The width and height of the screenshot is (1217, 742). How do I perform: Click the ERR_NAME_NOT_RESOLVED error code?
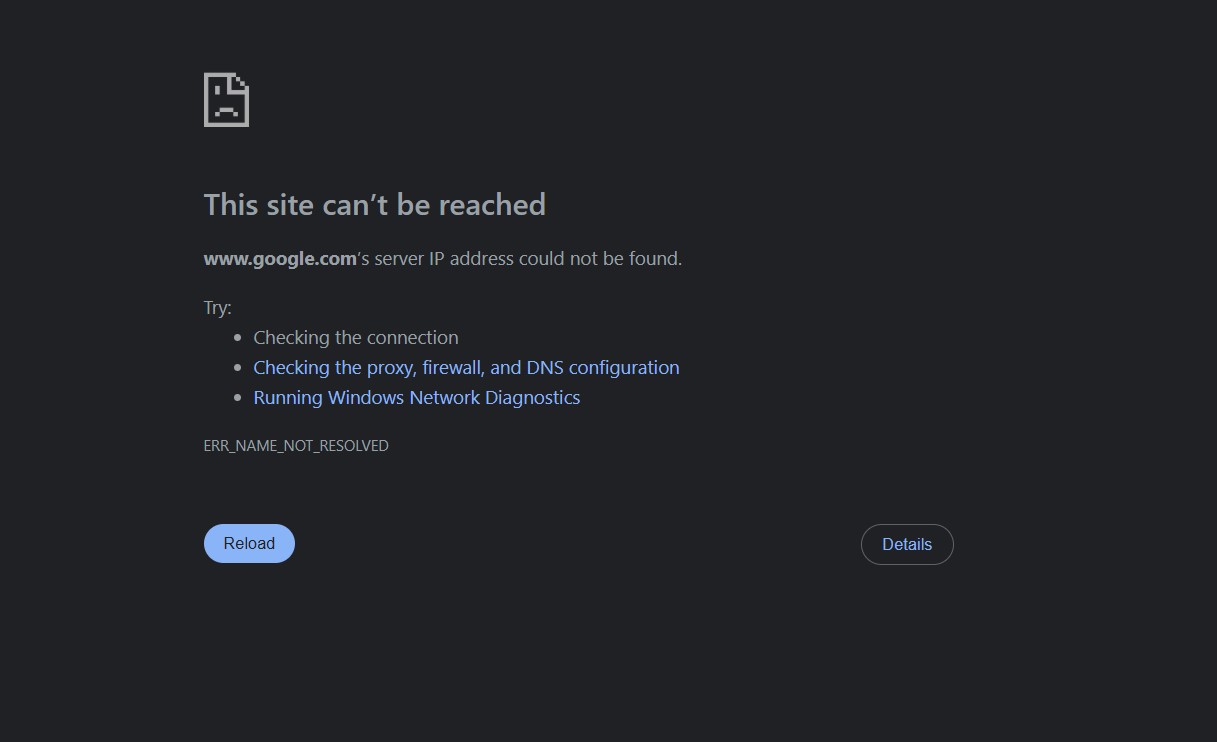296,446
